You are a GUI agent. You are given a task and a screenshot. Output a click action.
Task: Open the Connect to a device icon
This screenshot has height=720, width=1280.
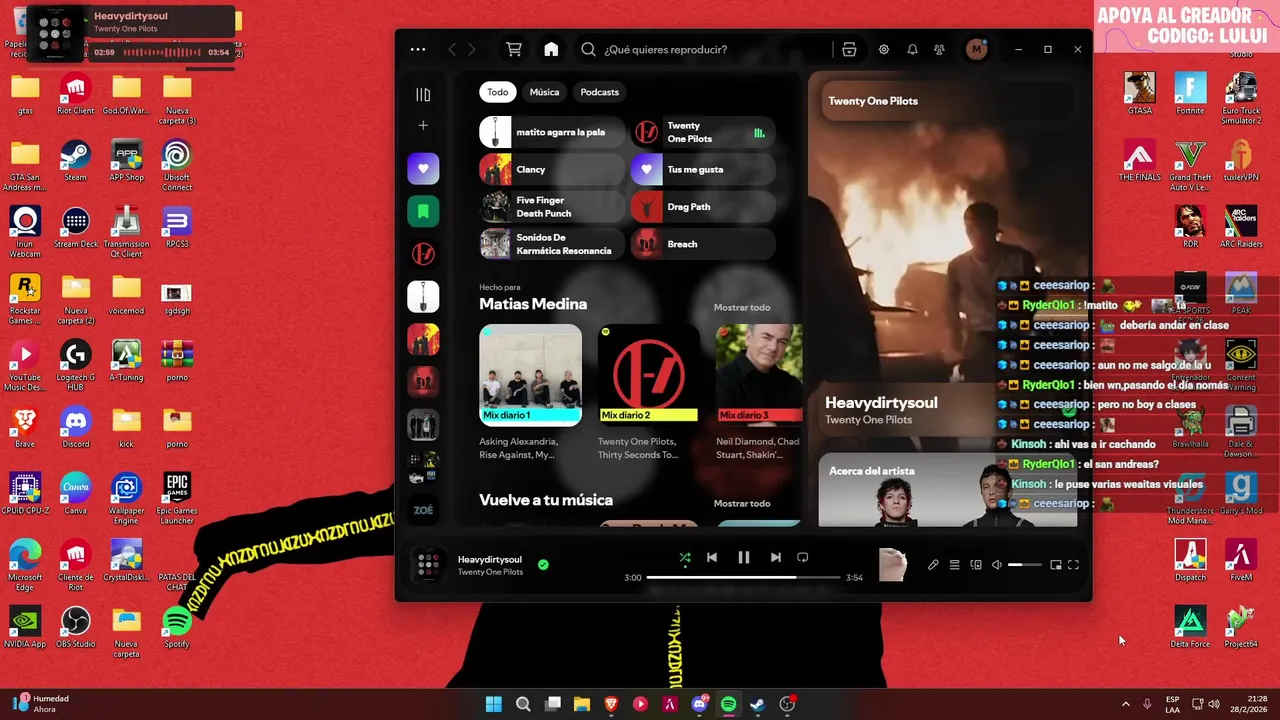tap(976, 565)
